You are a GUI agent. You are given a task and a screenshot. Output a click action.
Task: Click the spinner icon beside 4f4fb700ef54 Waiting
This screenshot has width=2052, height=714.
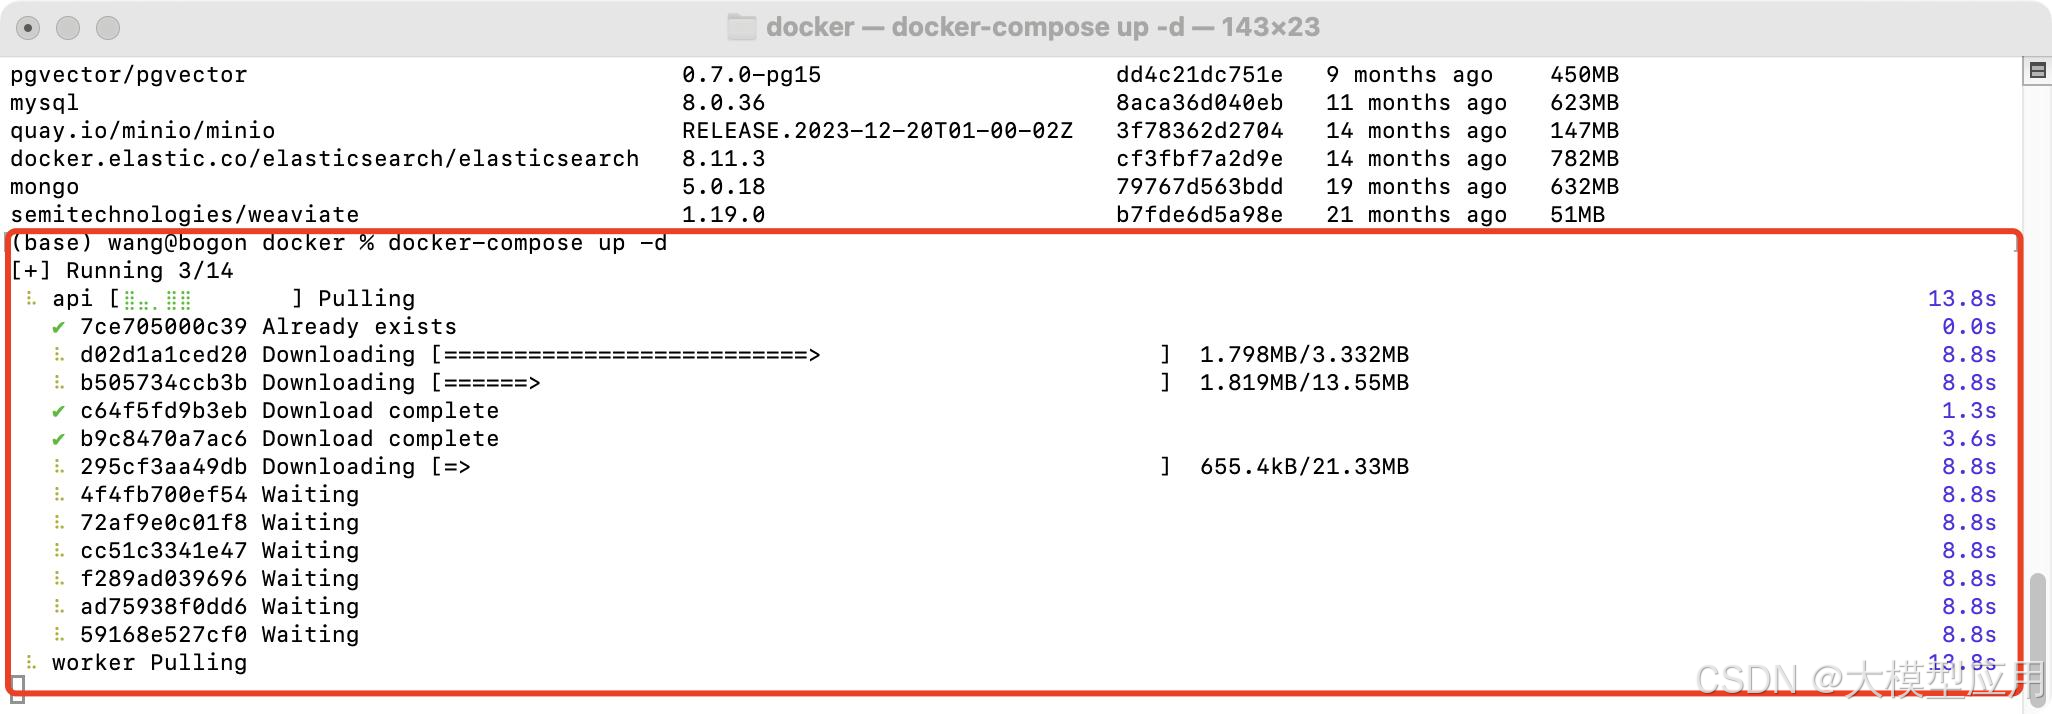[57, 494]
